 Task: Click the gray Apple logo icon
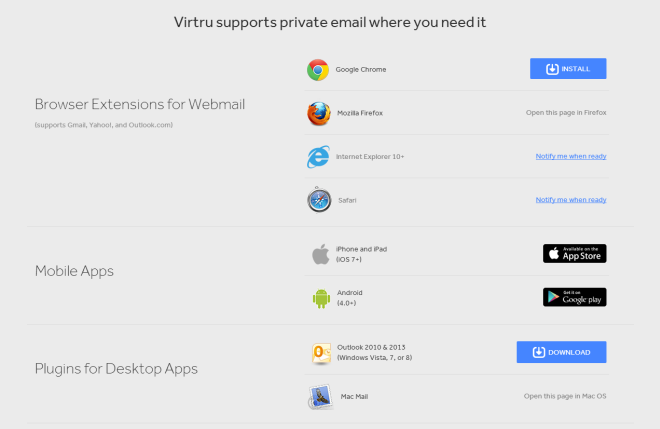coord(321,254)
